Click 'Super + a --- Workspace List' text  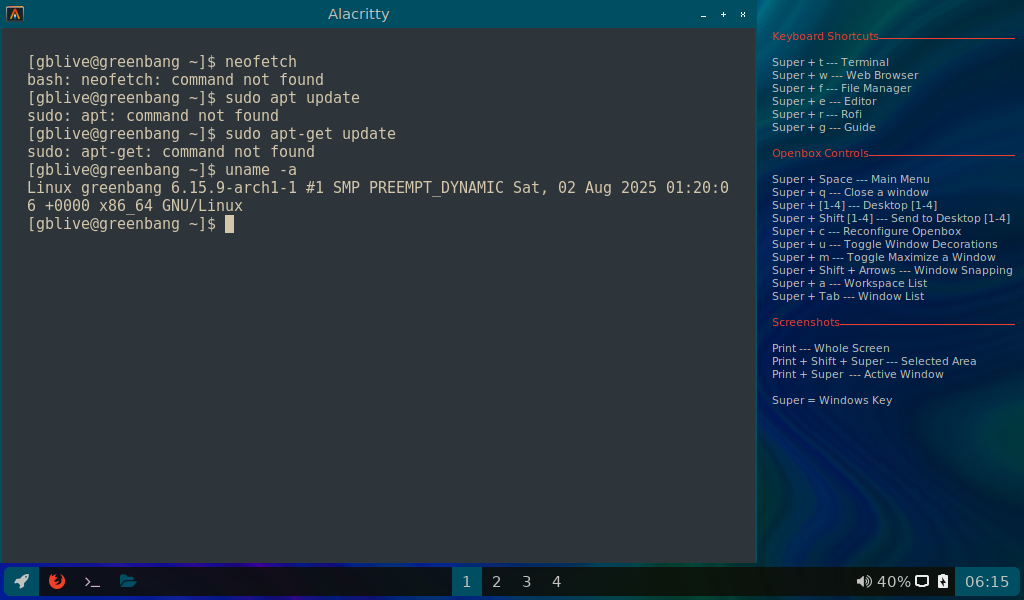850,284
